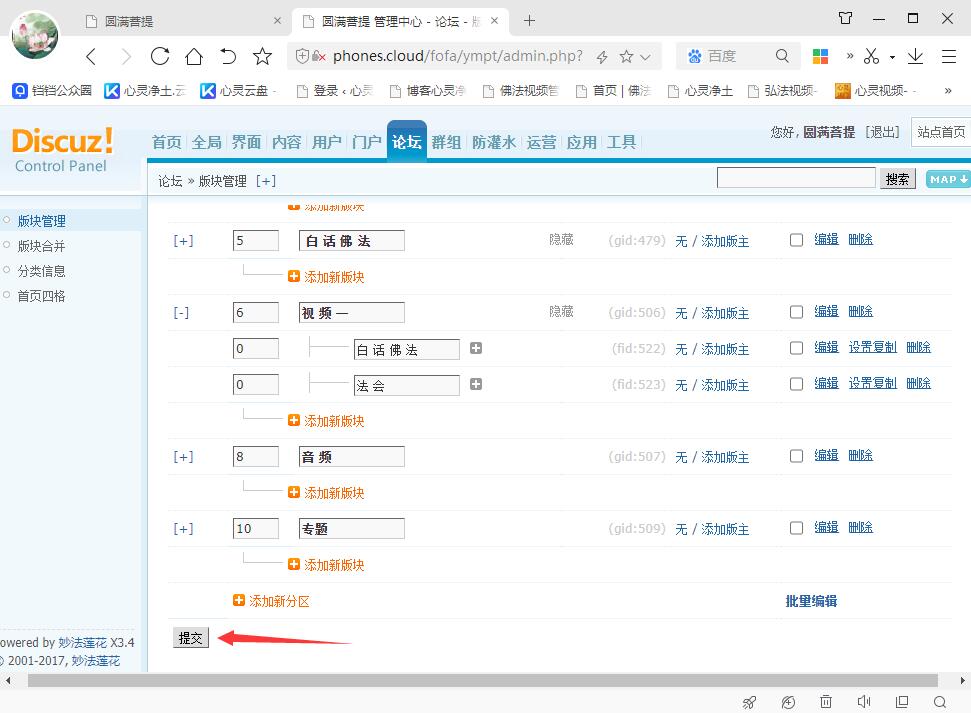
Task: Open dropdown arrow next to scissors tool
Action: (892, 57)
